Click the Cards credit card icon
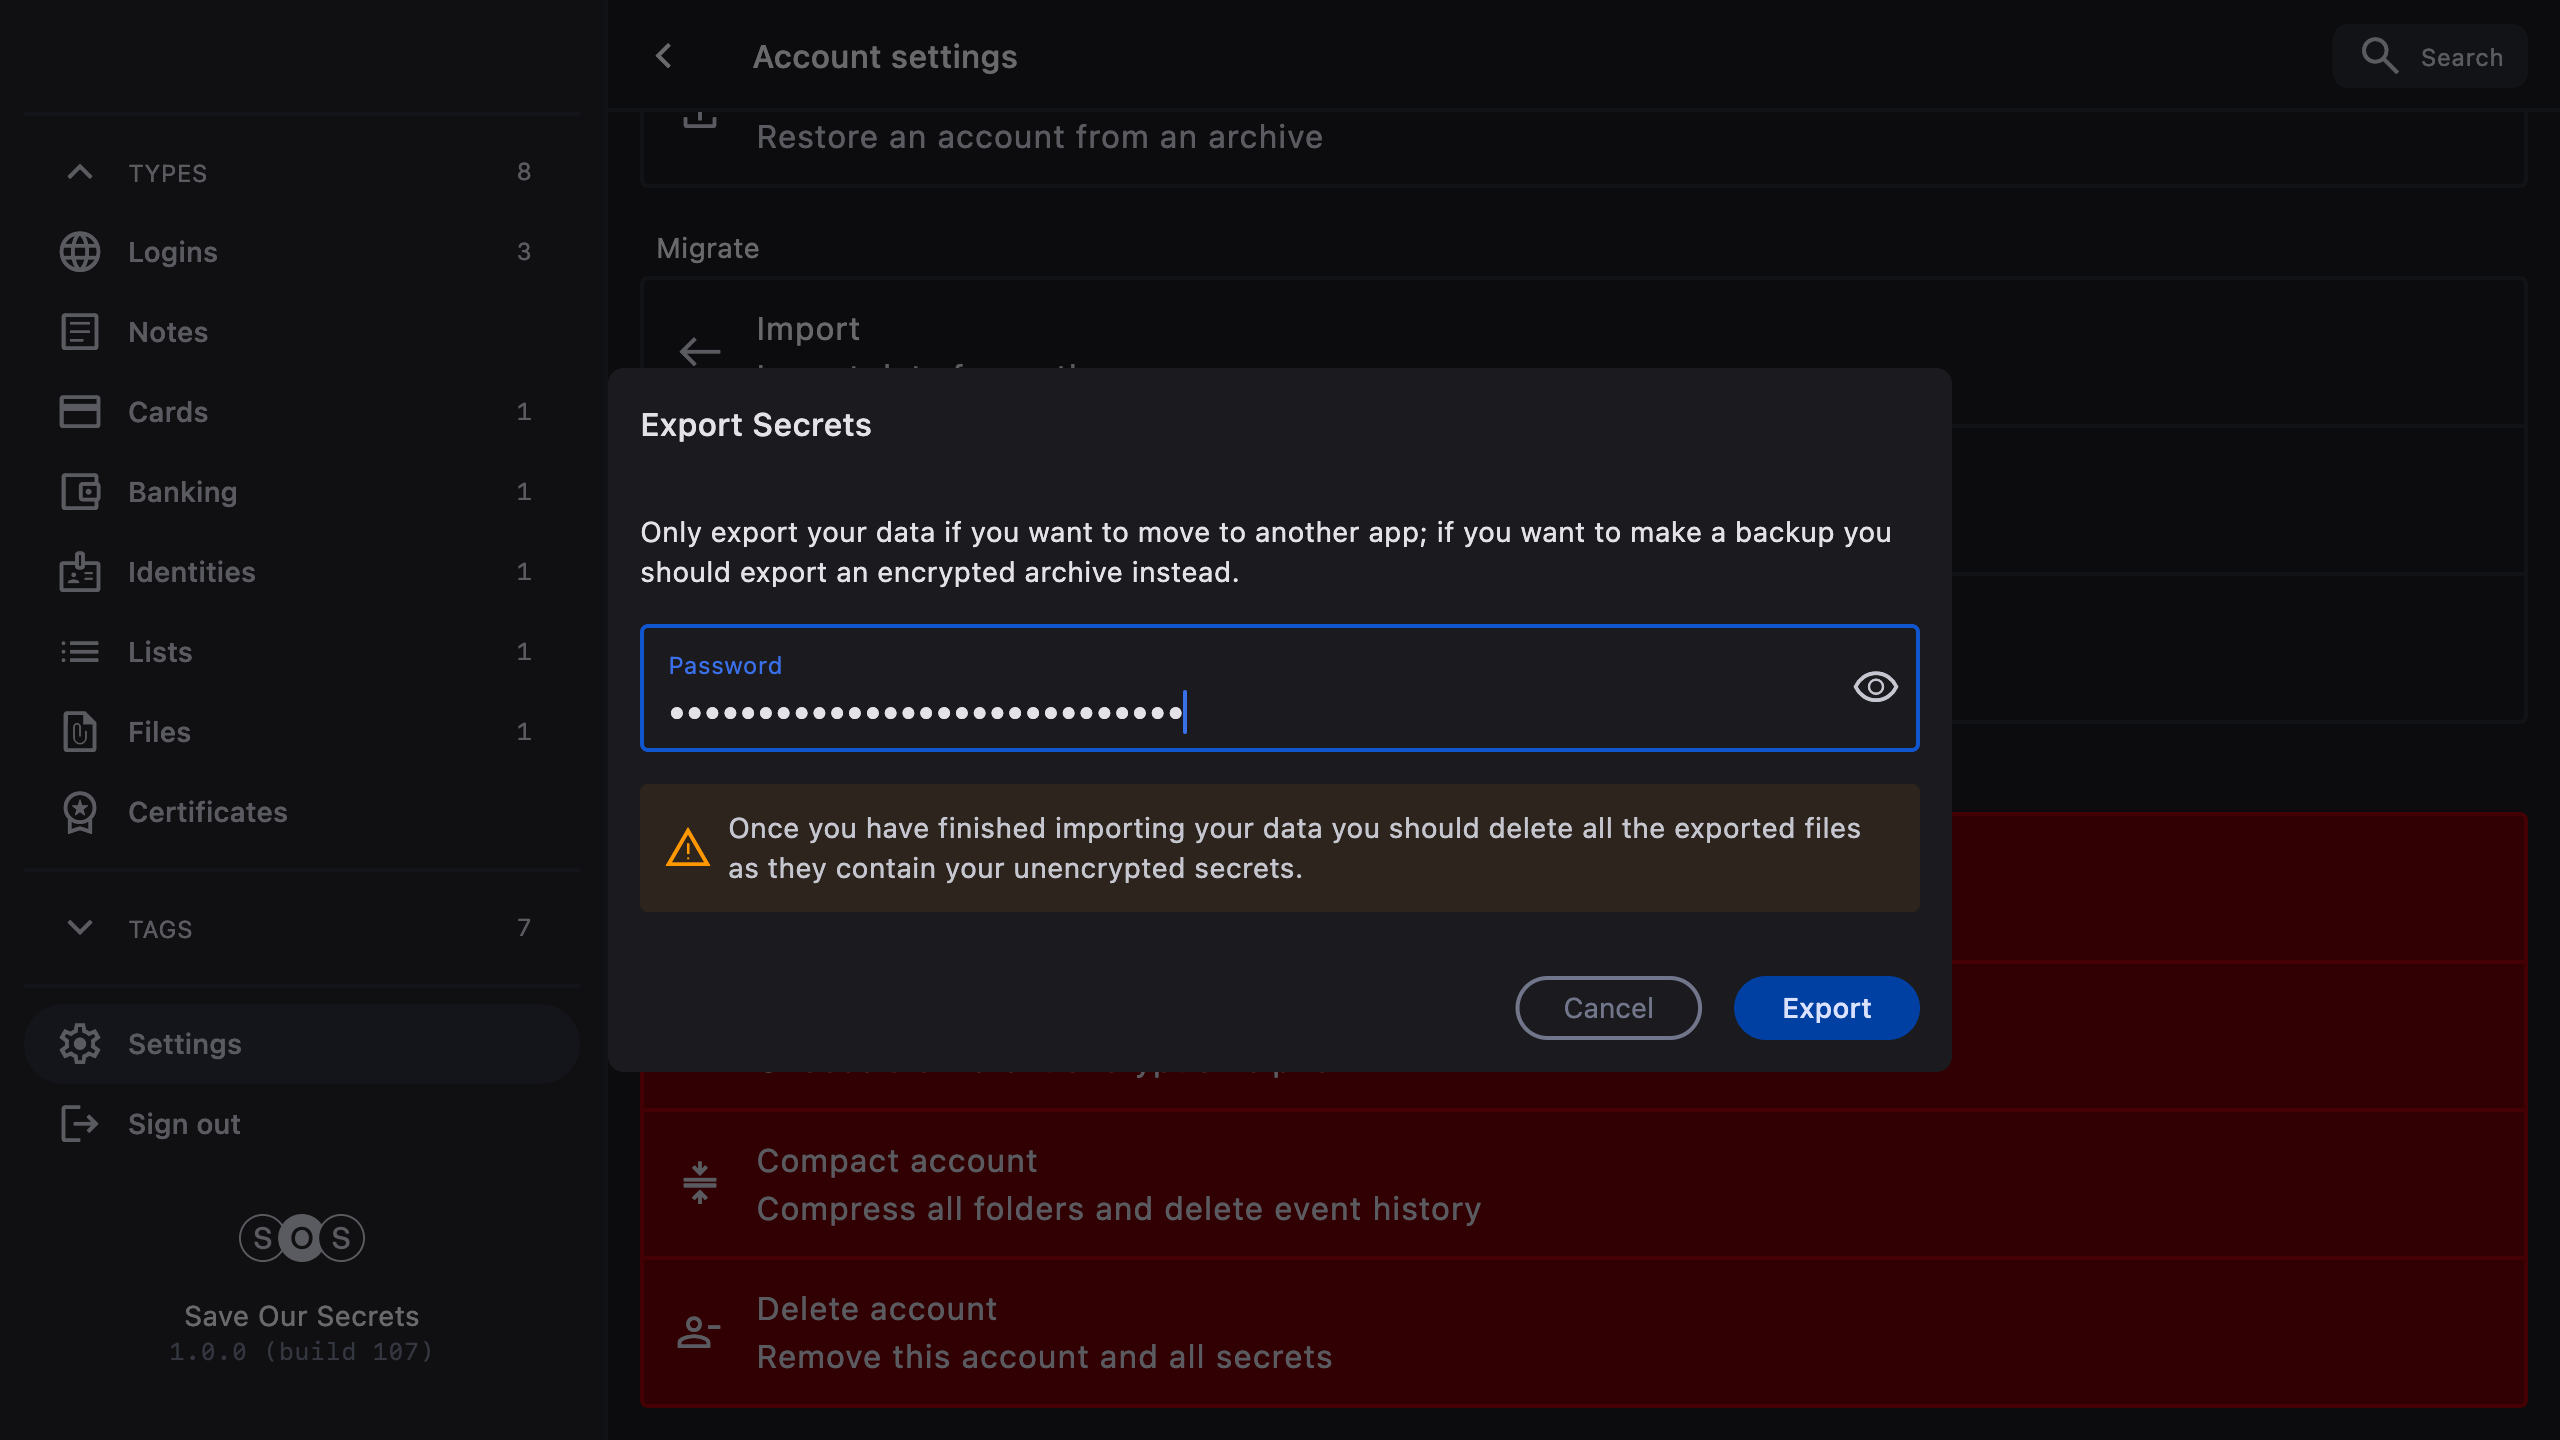Image resolution: width=2560 pixels, height=1440 pixels. pyautogui.click(x=80, y=412)
